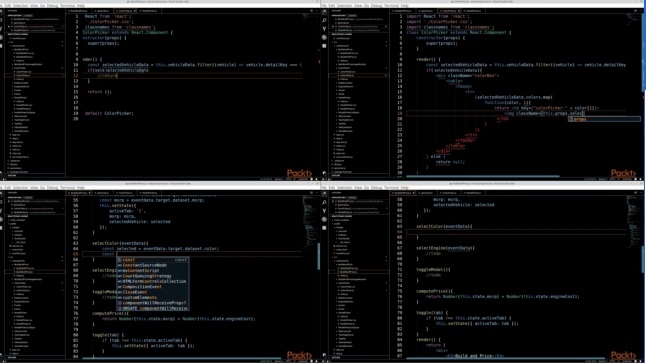Collapse components folder in bottom-left explorer
The height and width of the screenshot is (363, 646).
[18, 261]
